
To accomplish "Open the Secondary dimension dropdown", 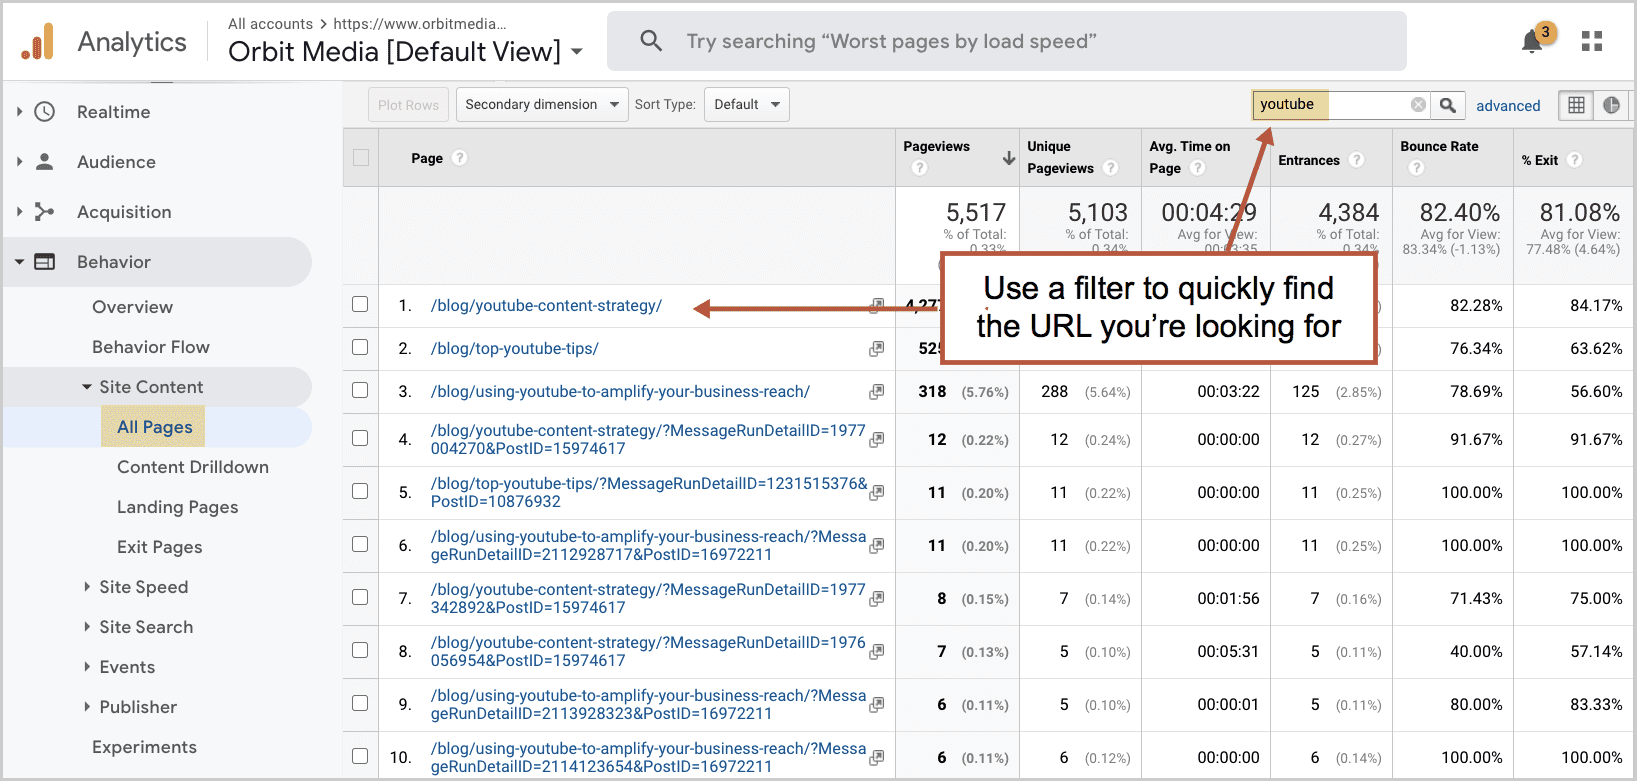I will pos(542,105).
